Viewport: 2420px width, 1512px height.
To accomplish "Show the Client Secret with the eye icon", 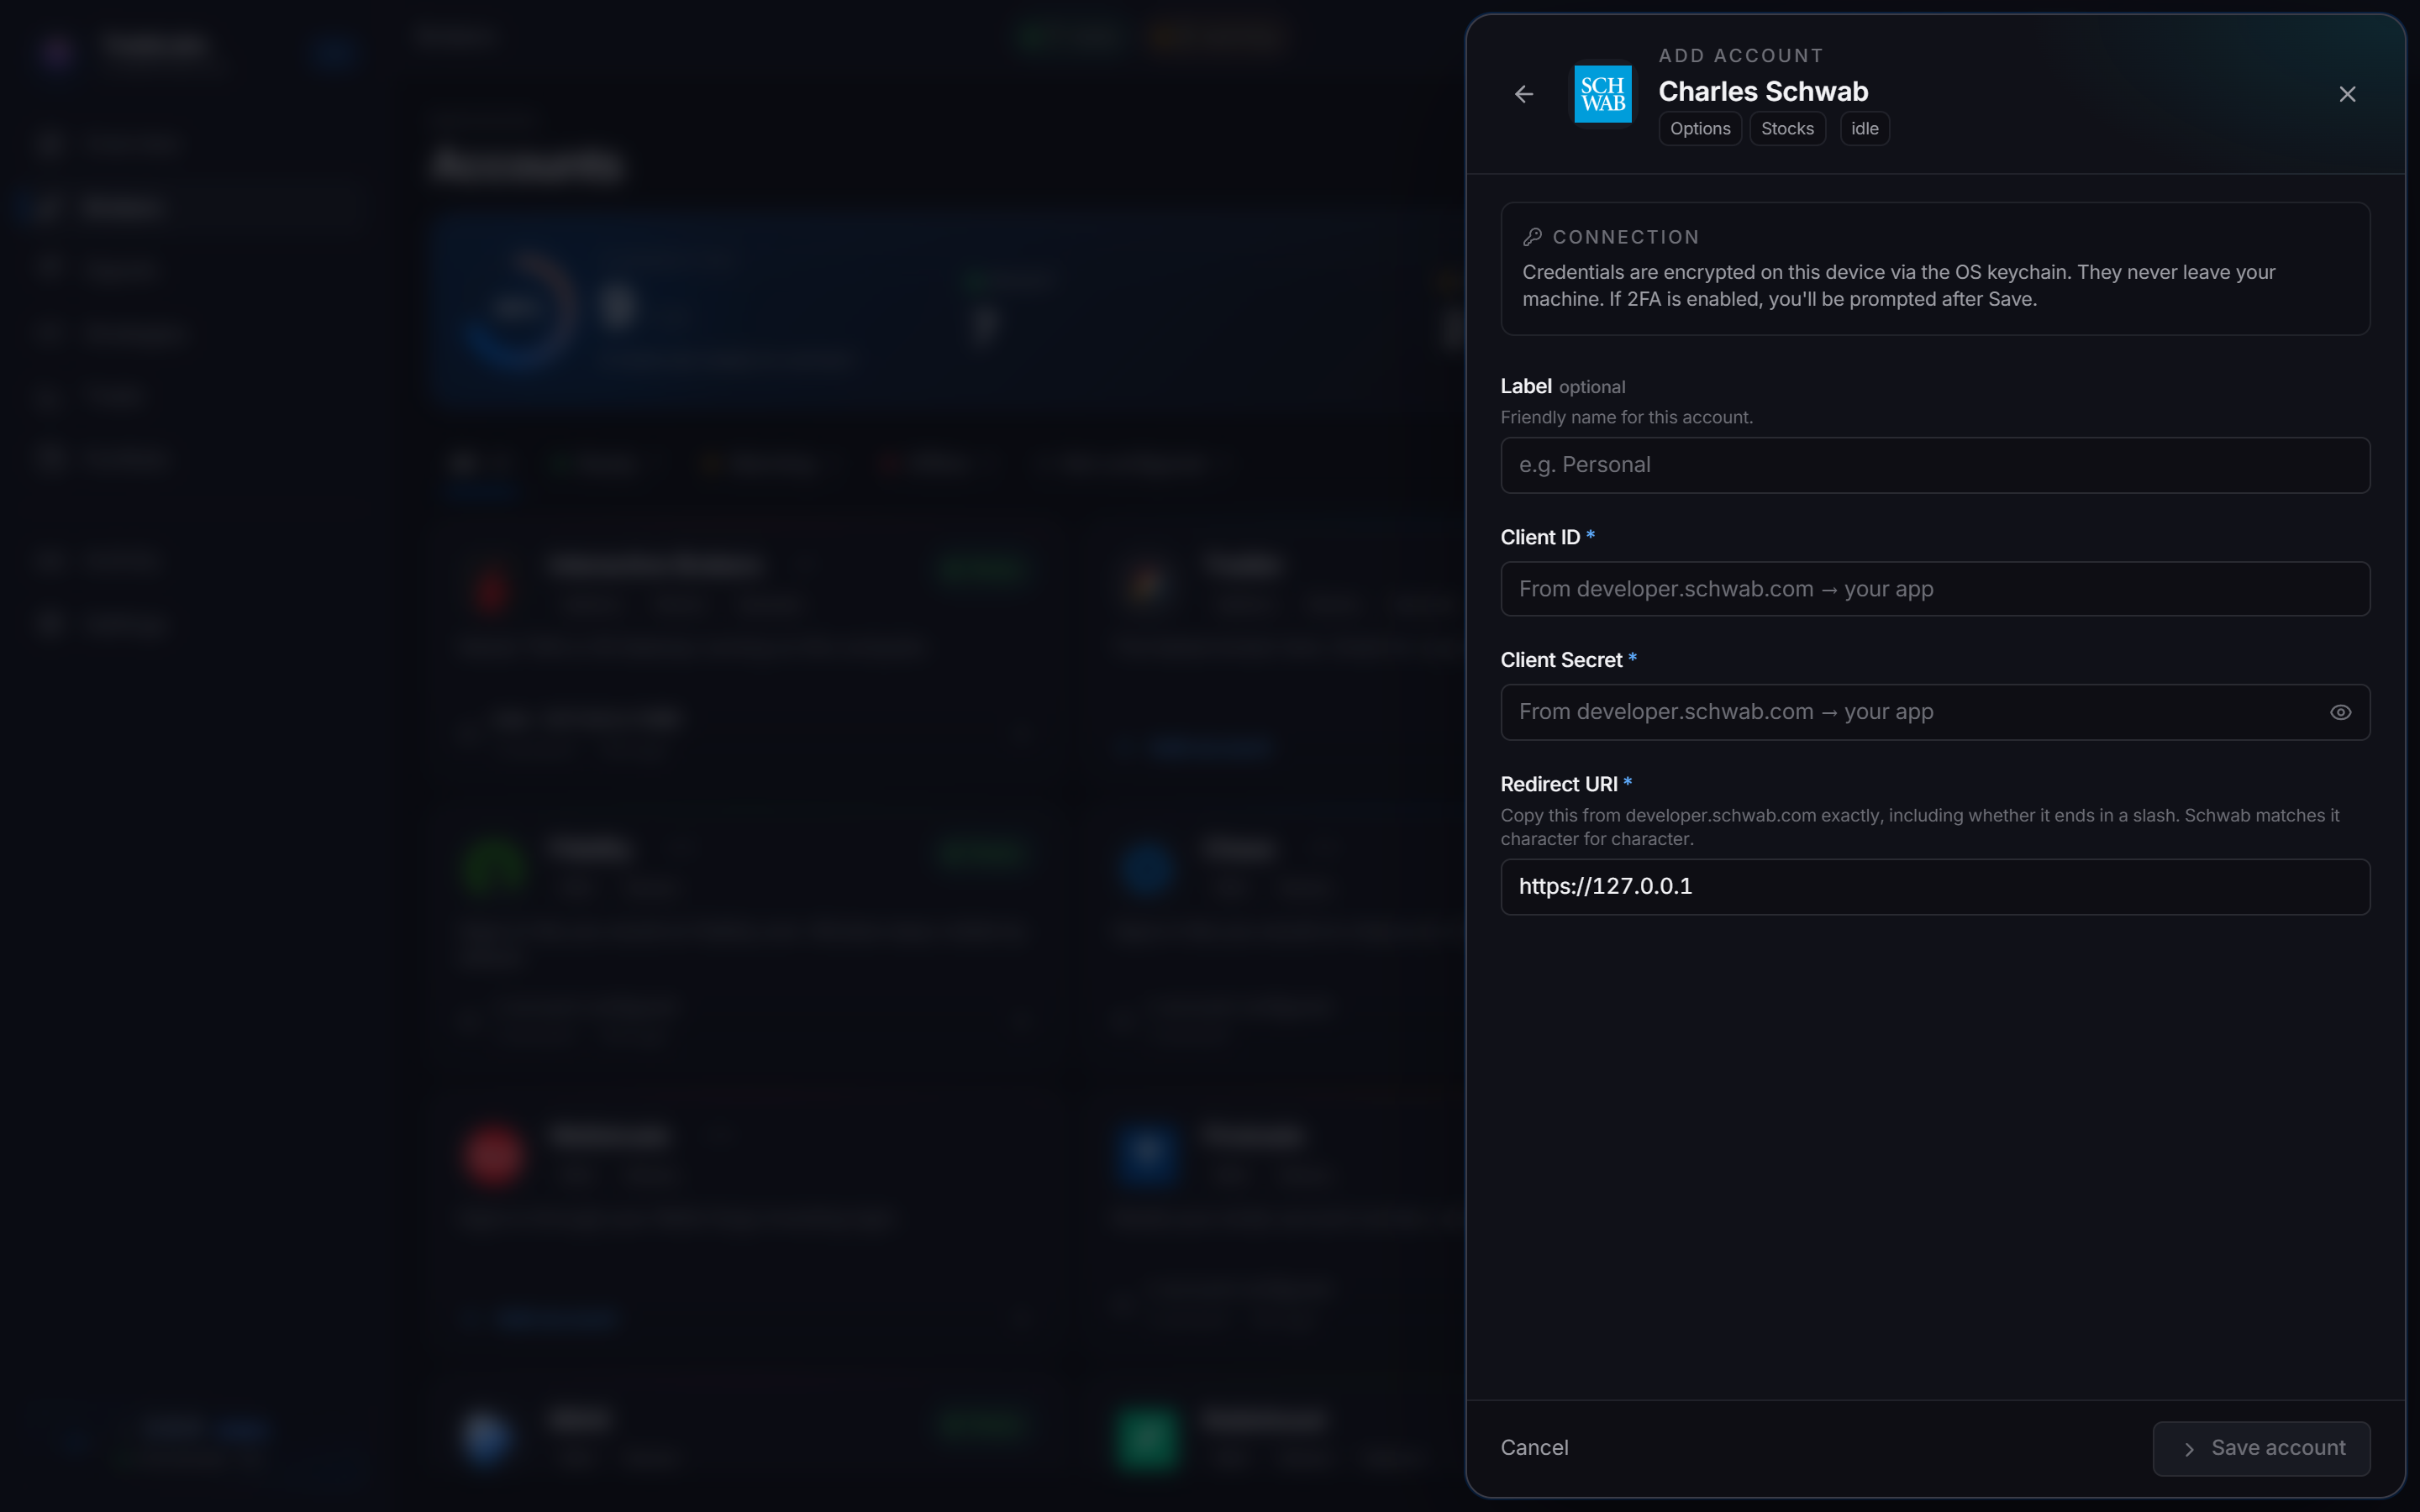I will click(2340, 712).
